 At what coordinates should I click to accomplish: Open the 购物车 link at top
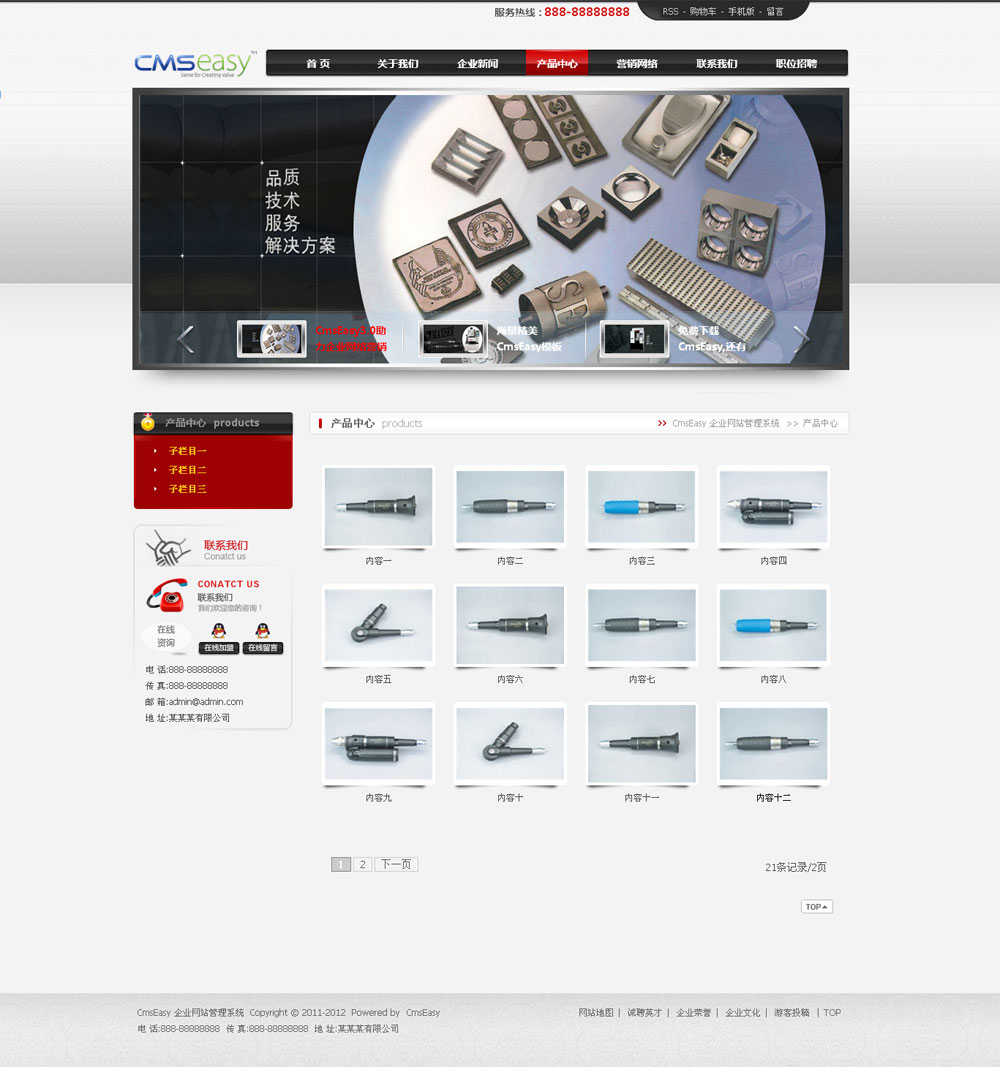702,12
